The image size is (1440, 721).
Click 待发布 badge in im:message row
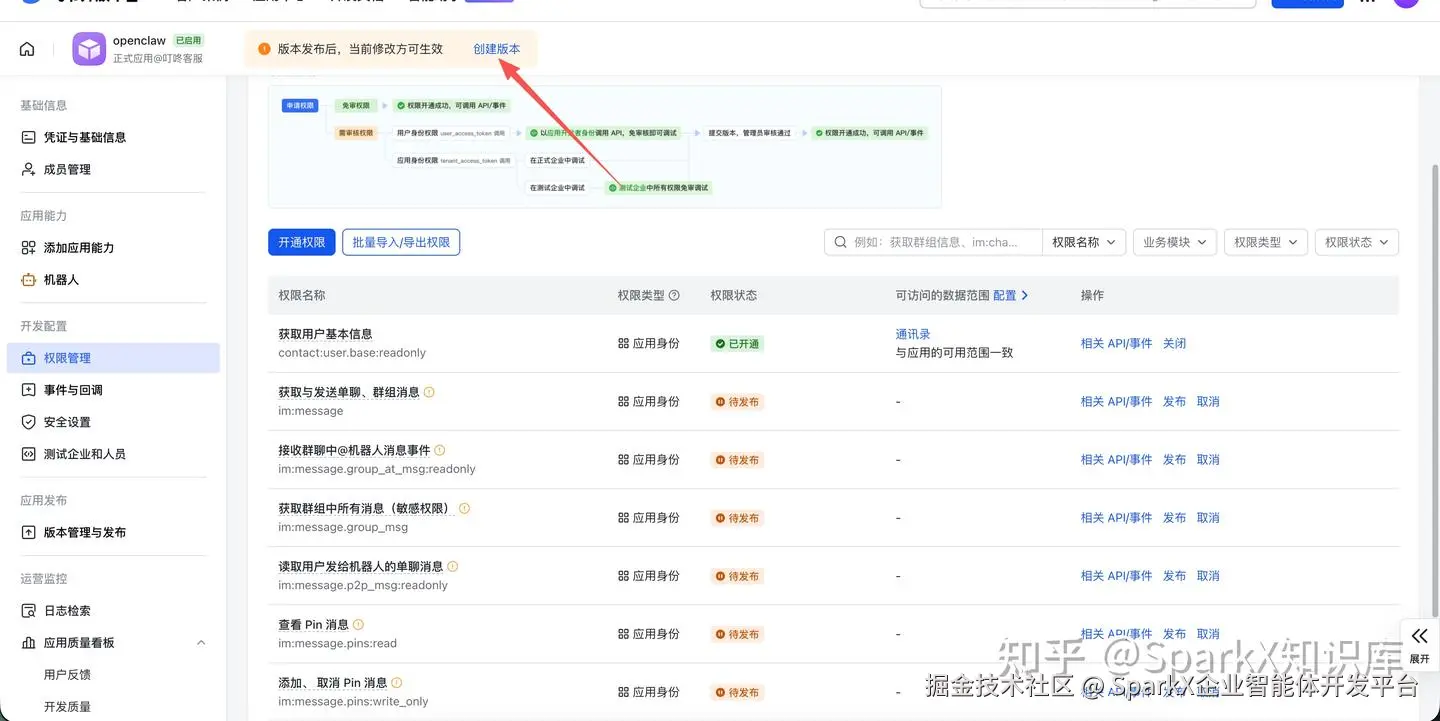(737, 402)
